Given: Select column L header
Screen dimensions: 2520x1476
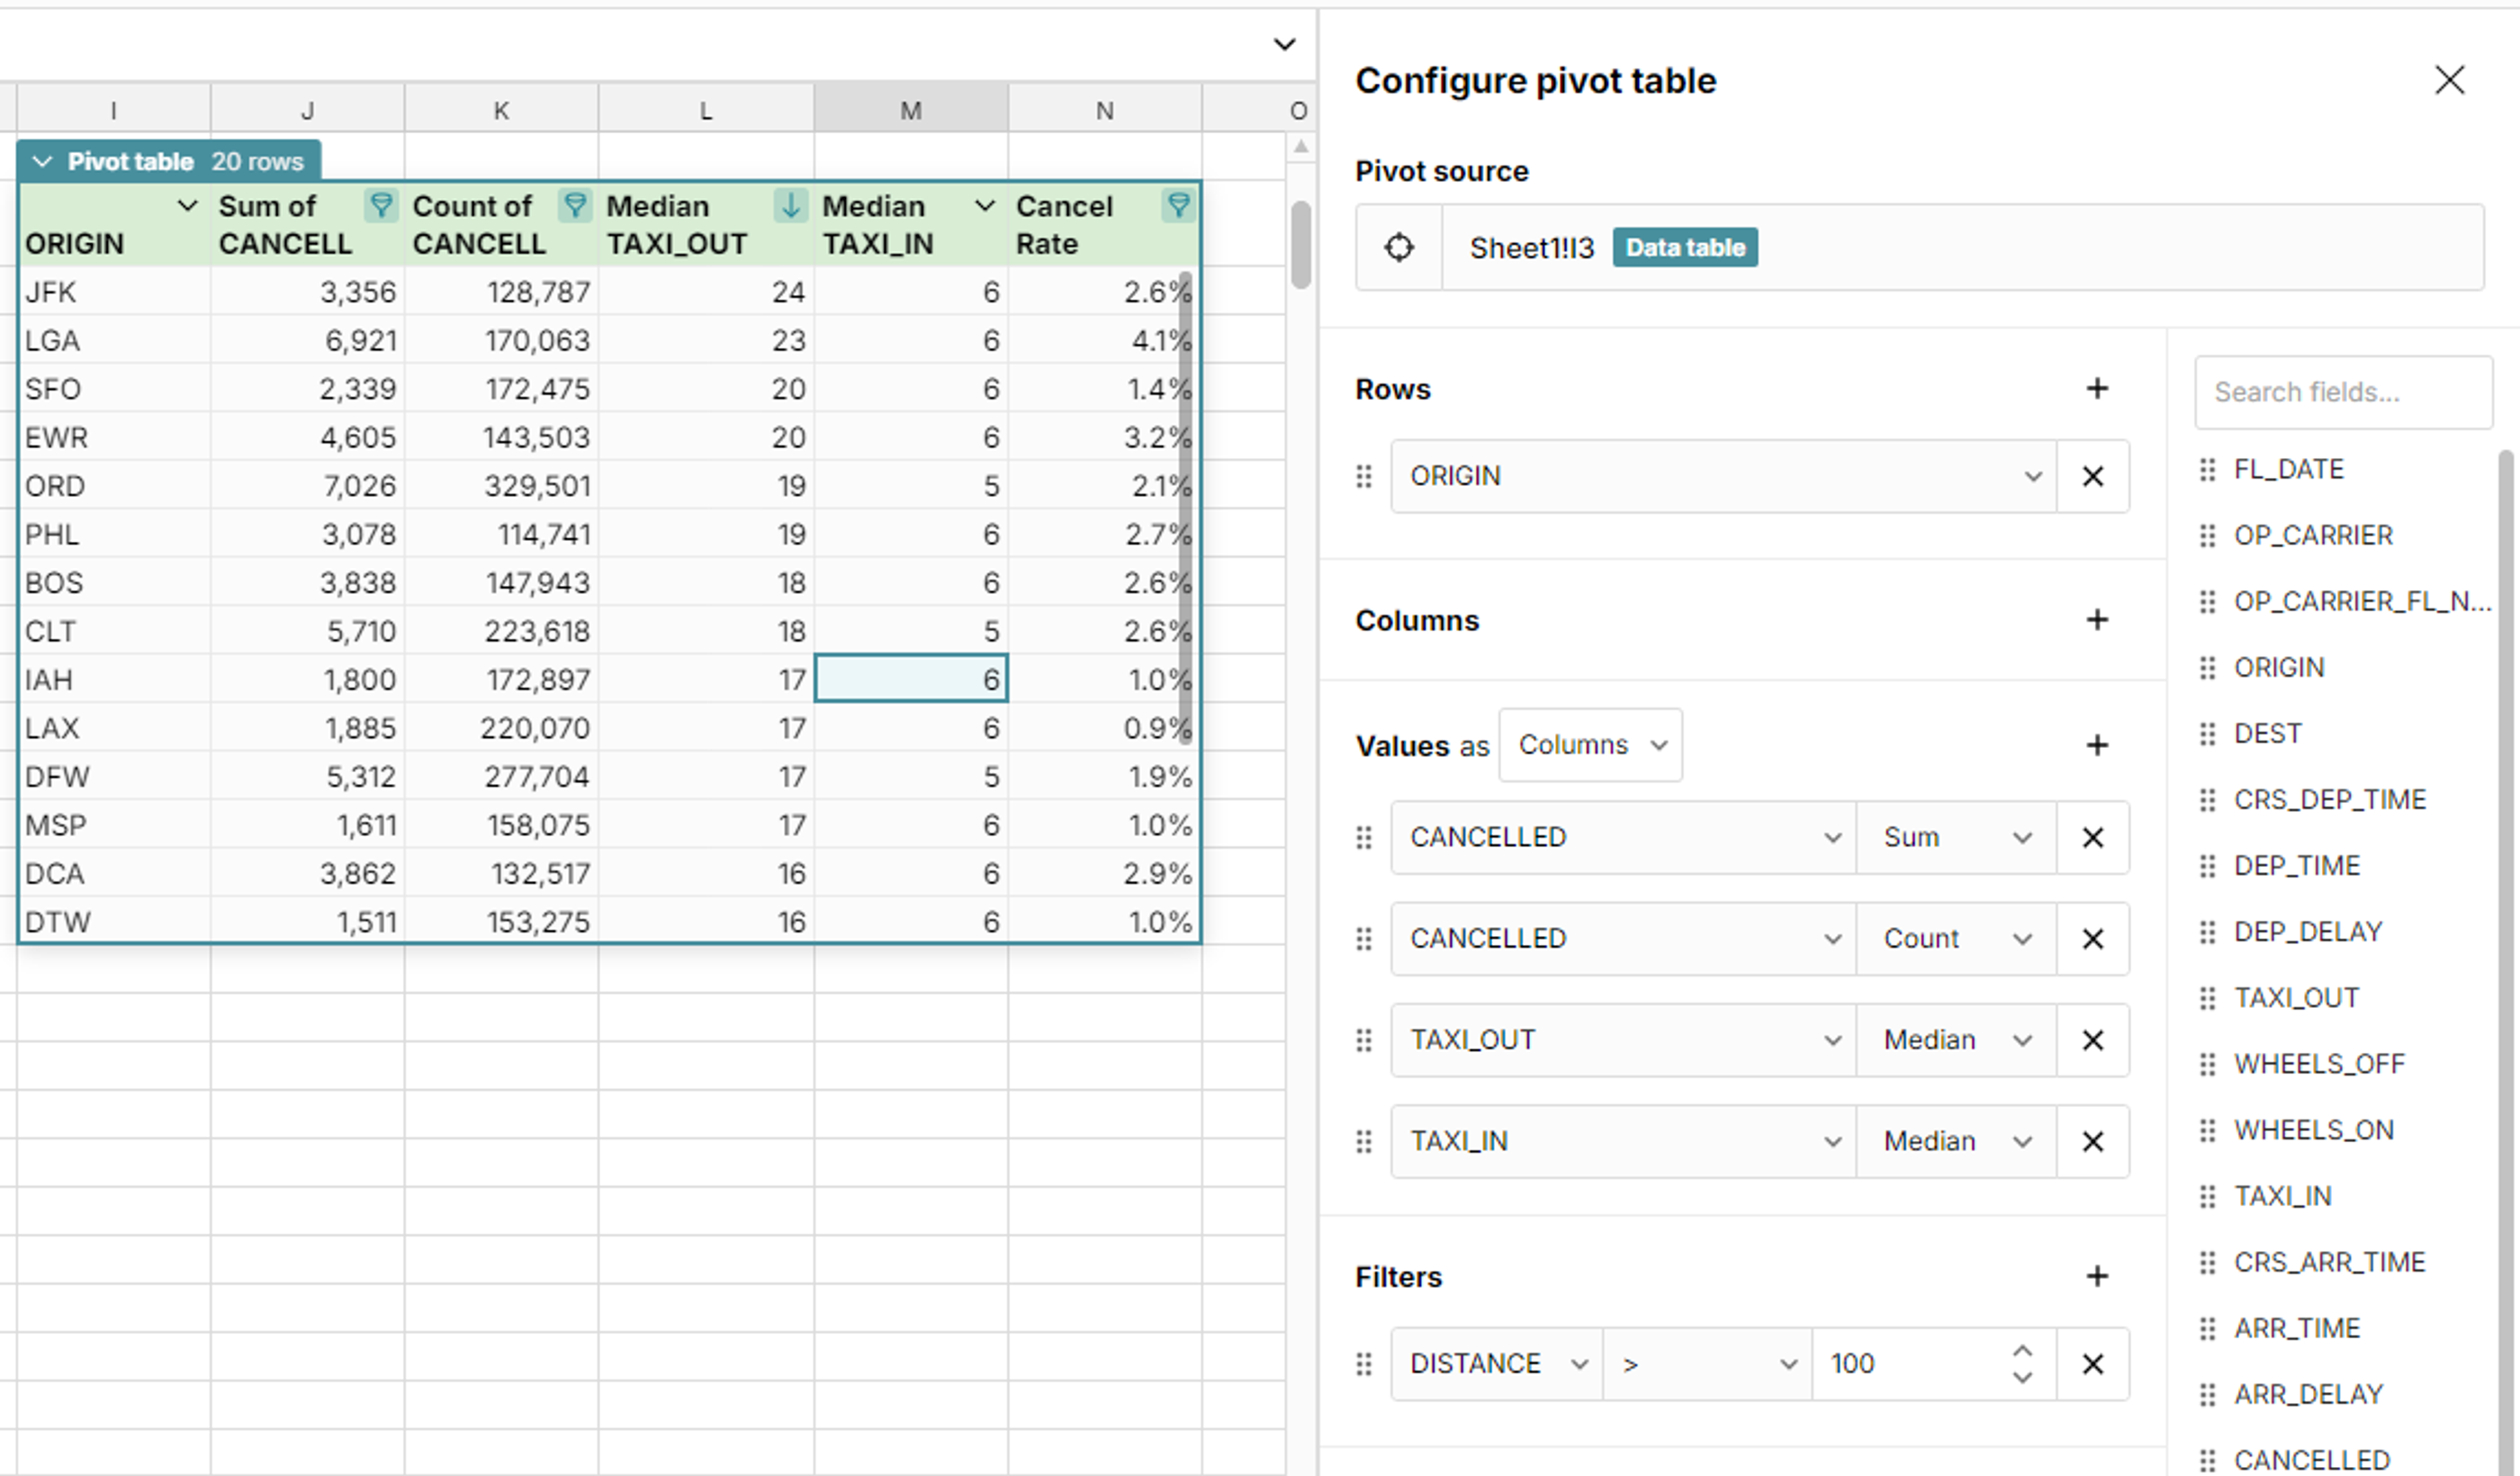Looking at the screenshot, I should click(706, 110).
